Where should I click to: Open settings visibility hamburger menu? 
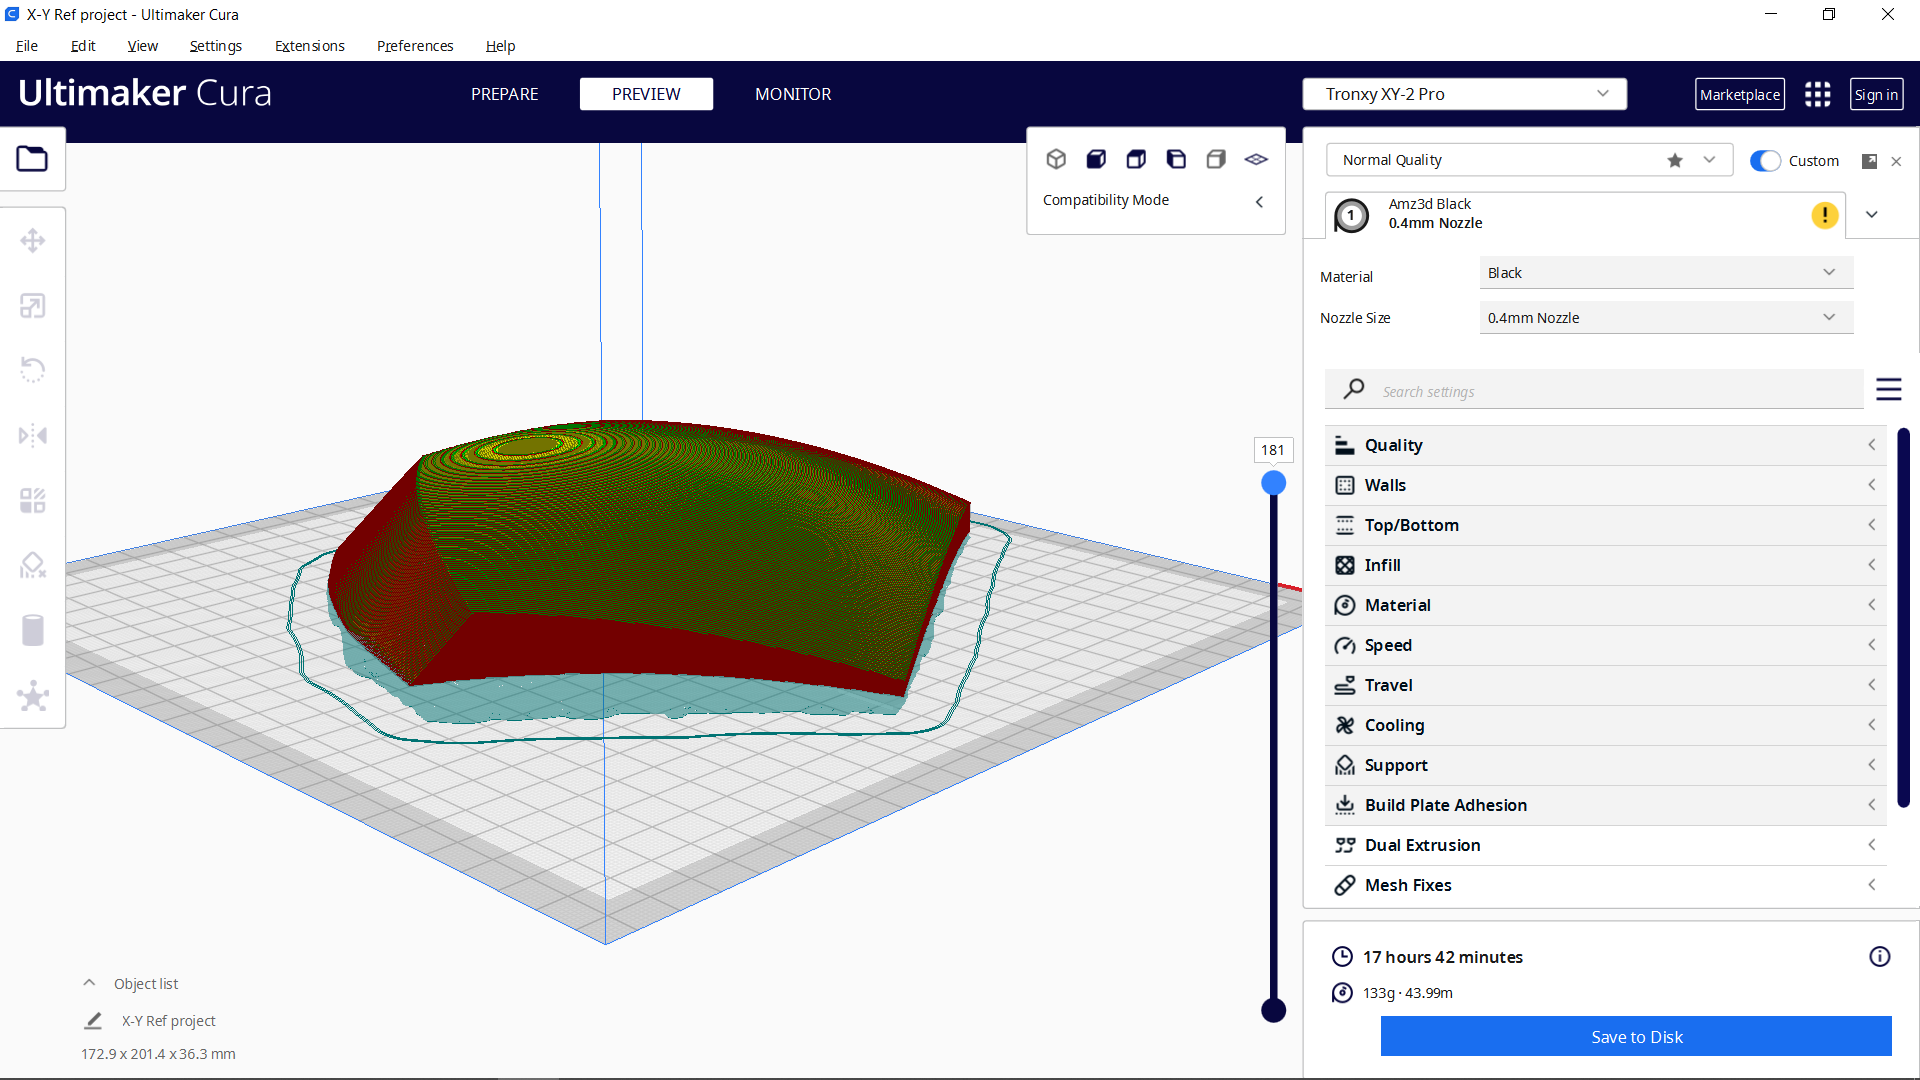[1889, 389]
